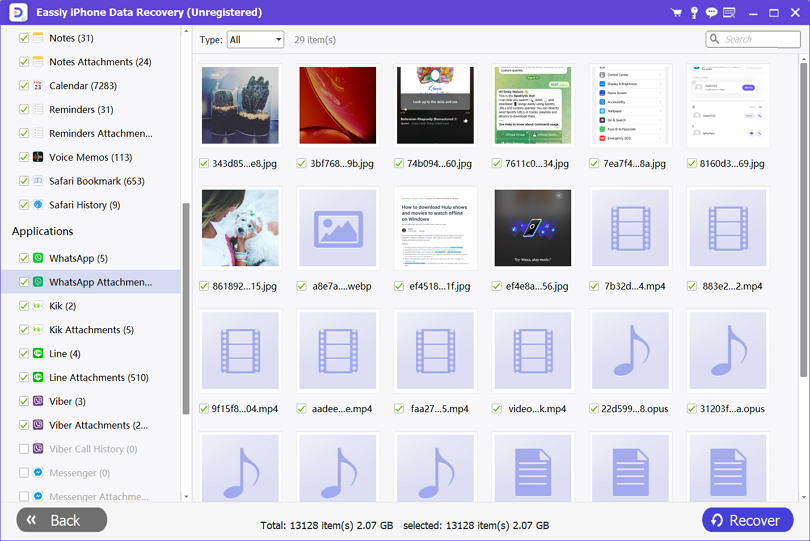Image resolution: width=810 pixels, height=541 pixels.
Task: Click sidebar scroll up arrow
Action: point(186,31)
